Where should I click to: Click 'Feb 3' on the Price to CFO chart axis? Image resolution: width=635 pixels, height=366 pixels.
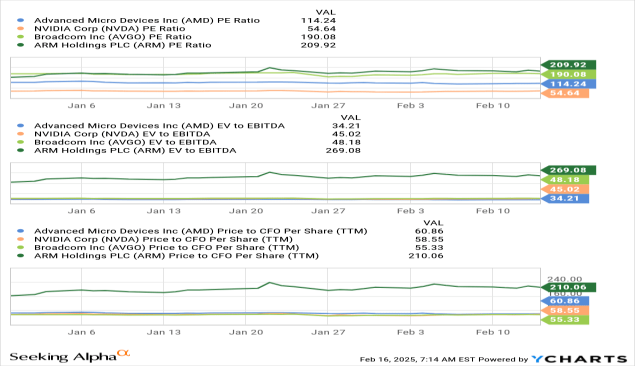411,332
